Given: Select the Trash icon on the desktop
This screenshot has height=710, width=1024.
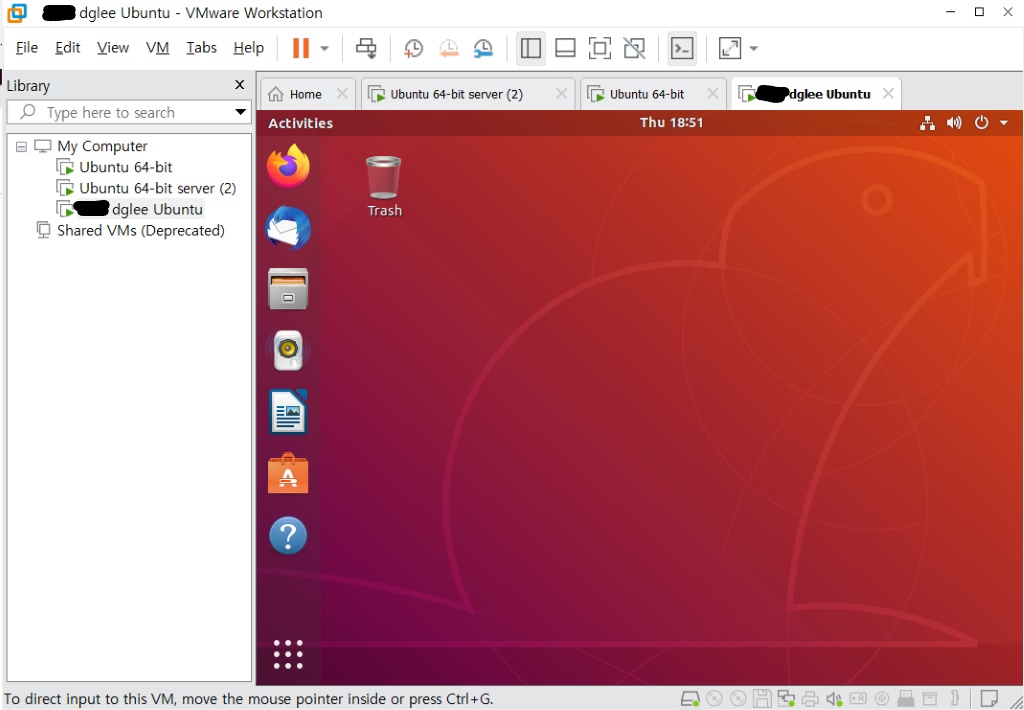Looking at the screenshot, I should (384, 187).
